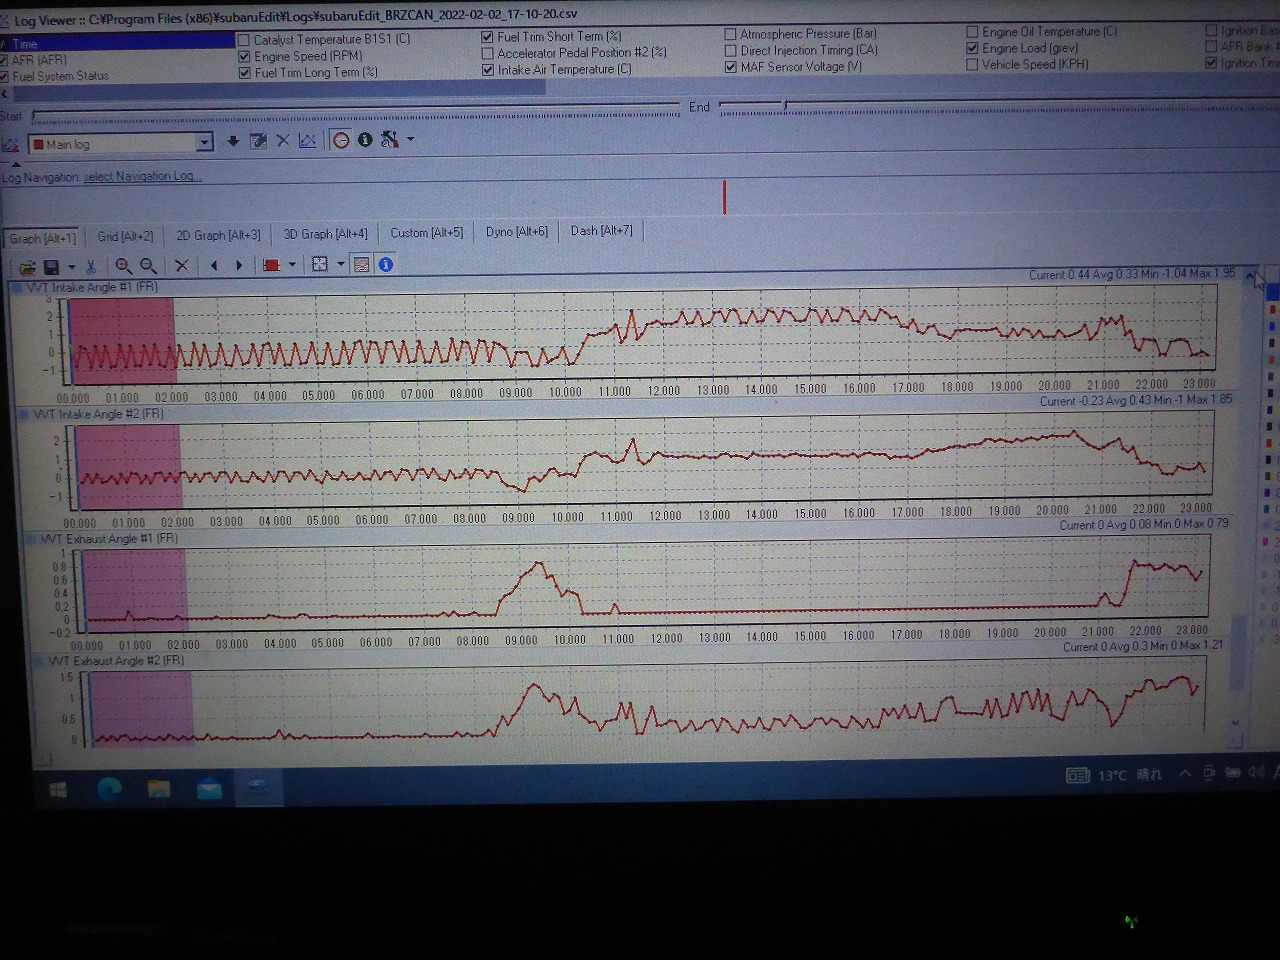Click the down arrow load log icon
The width and height of the screenshot is (1280, 960).
(x=233, y=141)
